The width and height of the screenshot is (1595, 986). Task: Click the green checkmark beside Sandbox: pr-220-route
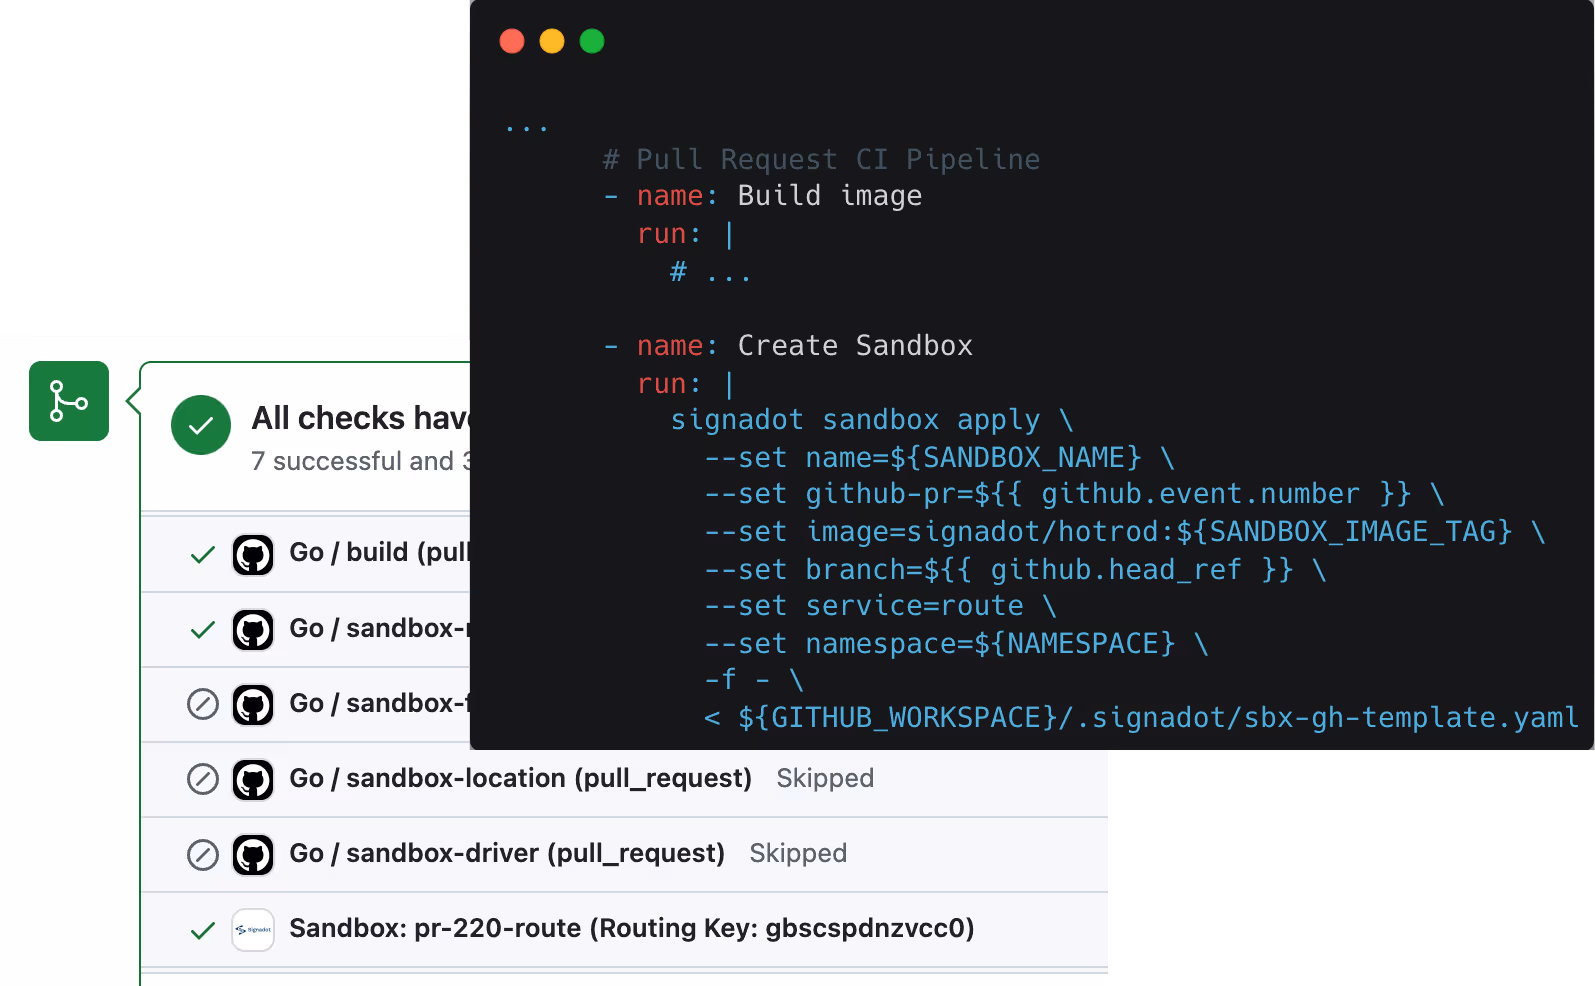203,930
